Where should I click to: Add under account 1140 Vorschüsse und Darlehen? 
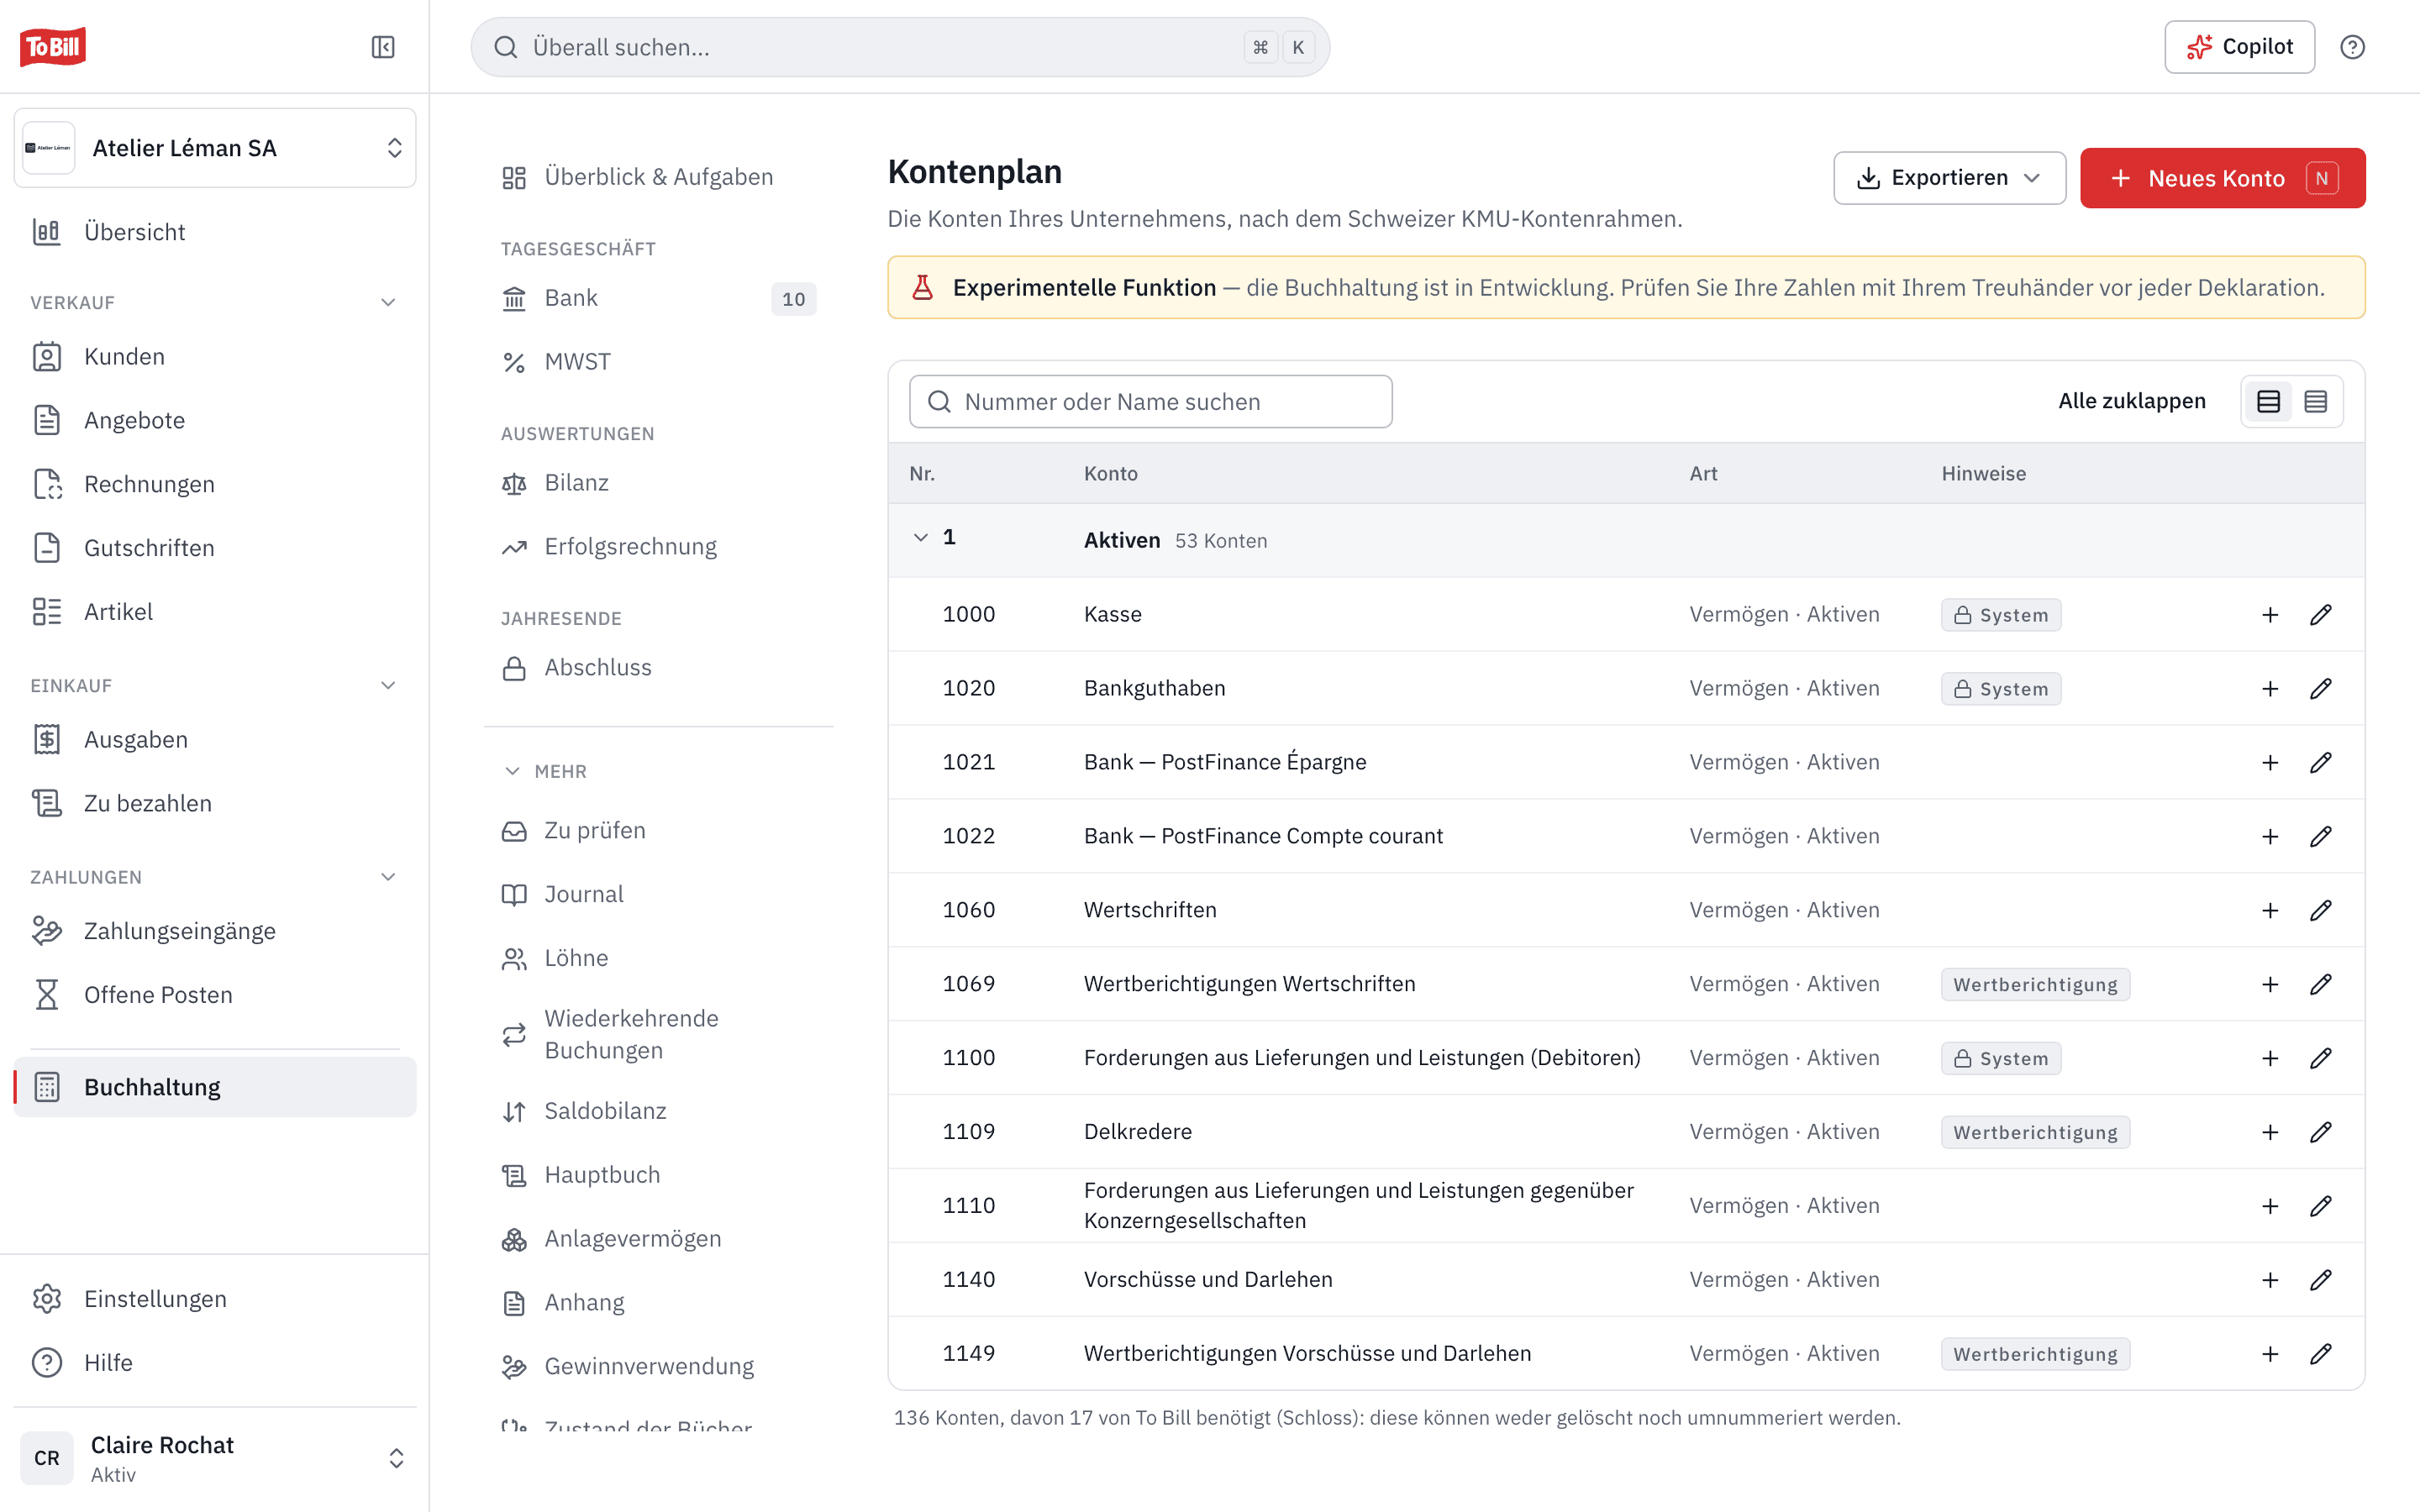pos(2270,1280)
